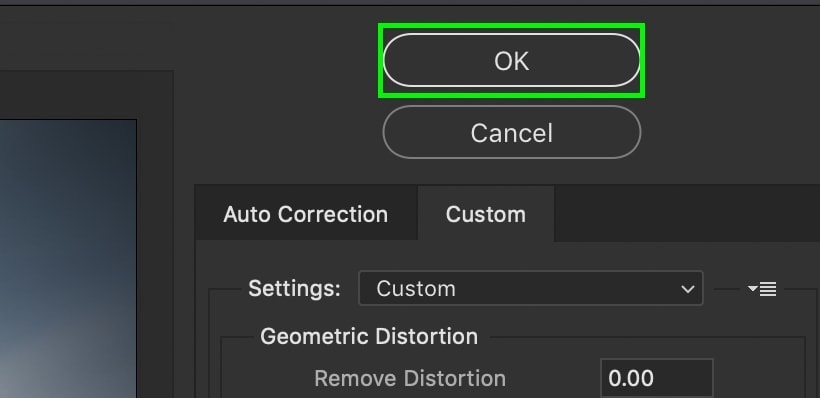Viewport: 820px width, 398px height.
Task: Cancel the Lens Correction dialog
Action: coord(511,132)
